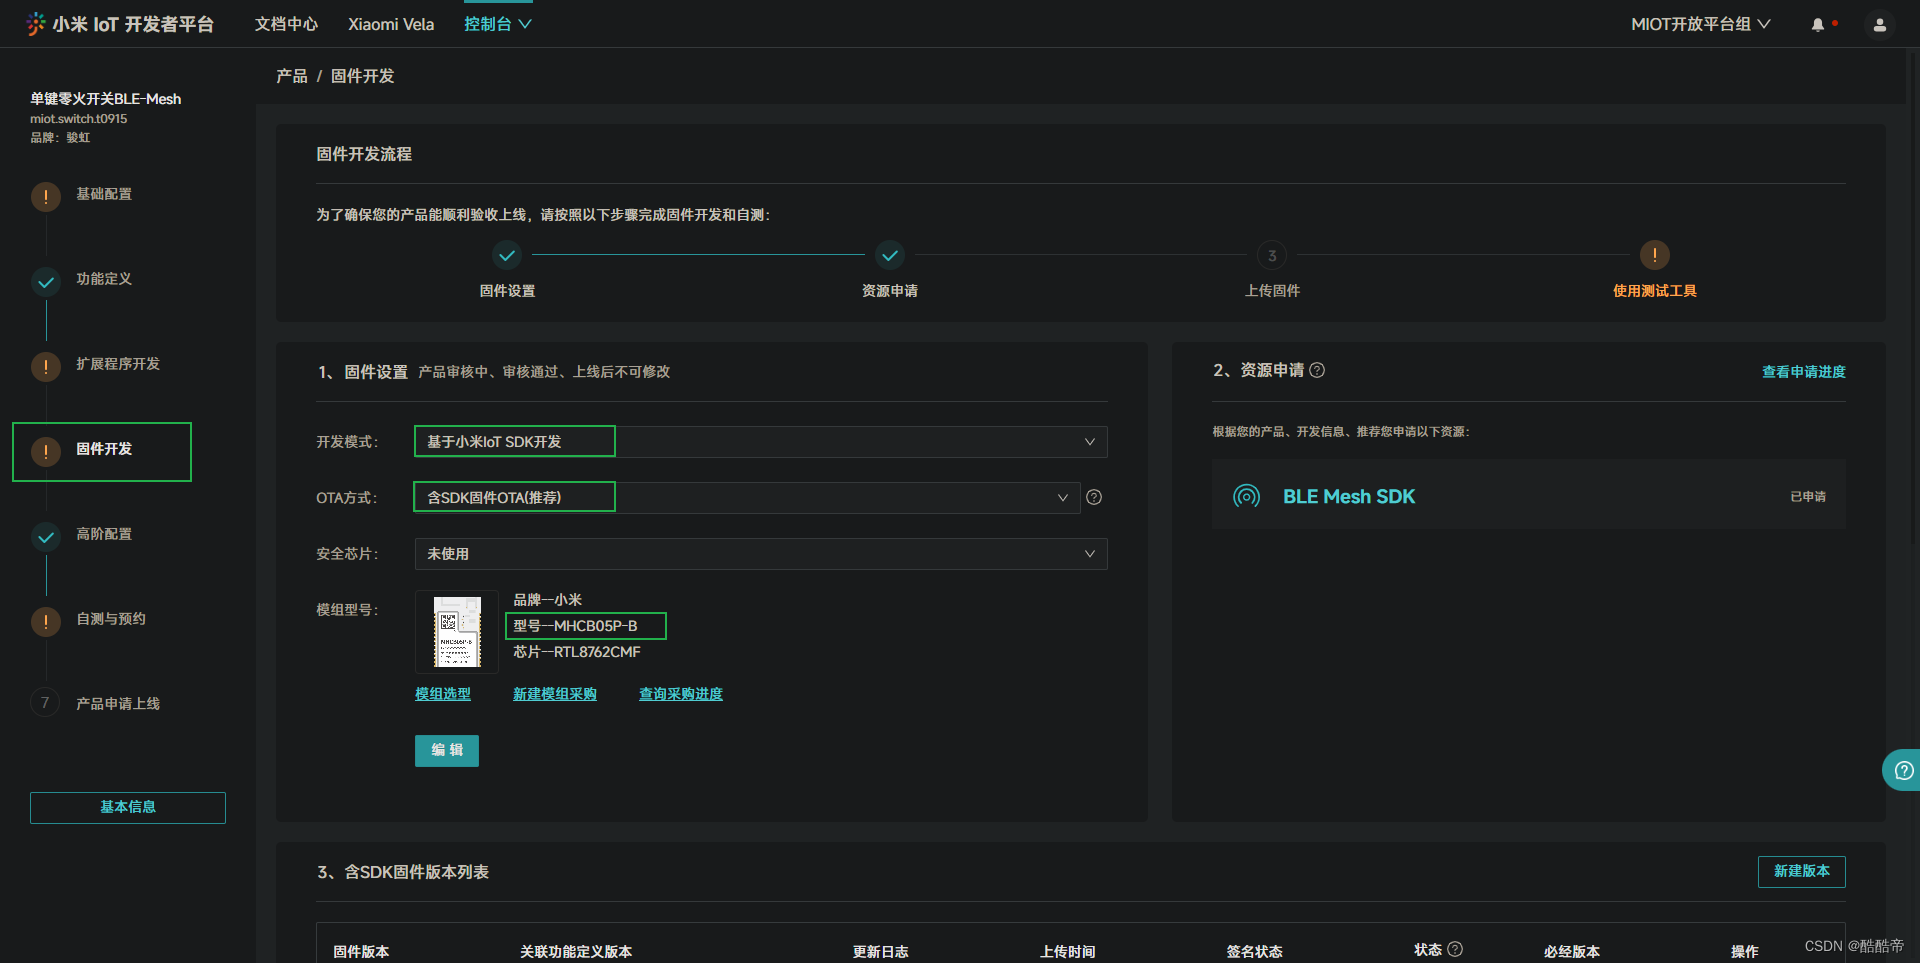Select 固件开发 in the sidebar
1920x963 pixels.
tap(104, 449)
